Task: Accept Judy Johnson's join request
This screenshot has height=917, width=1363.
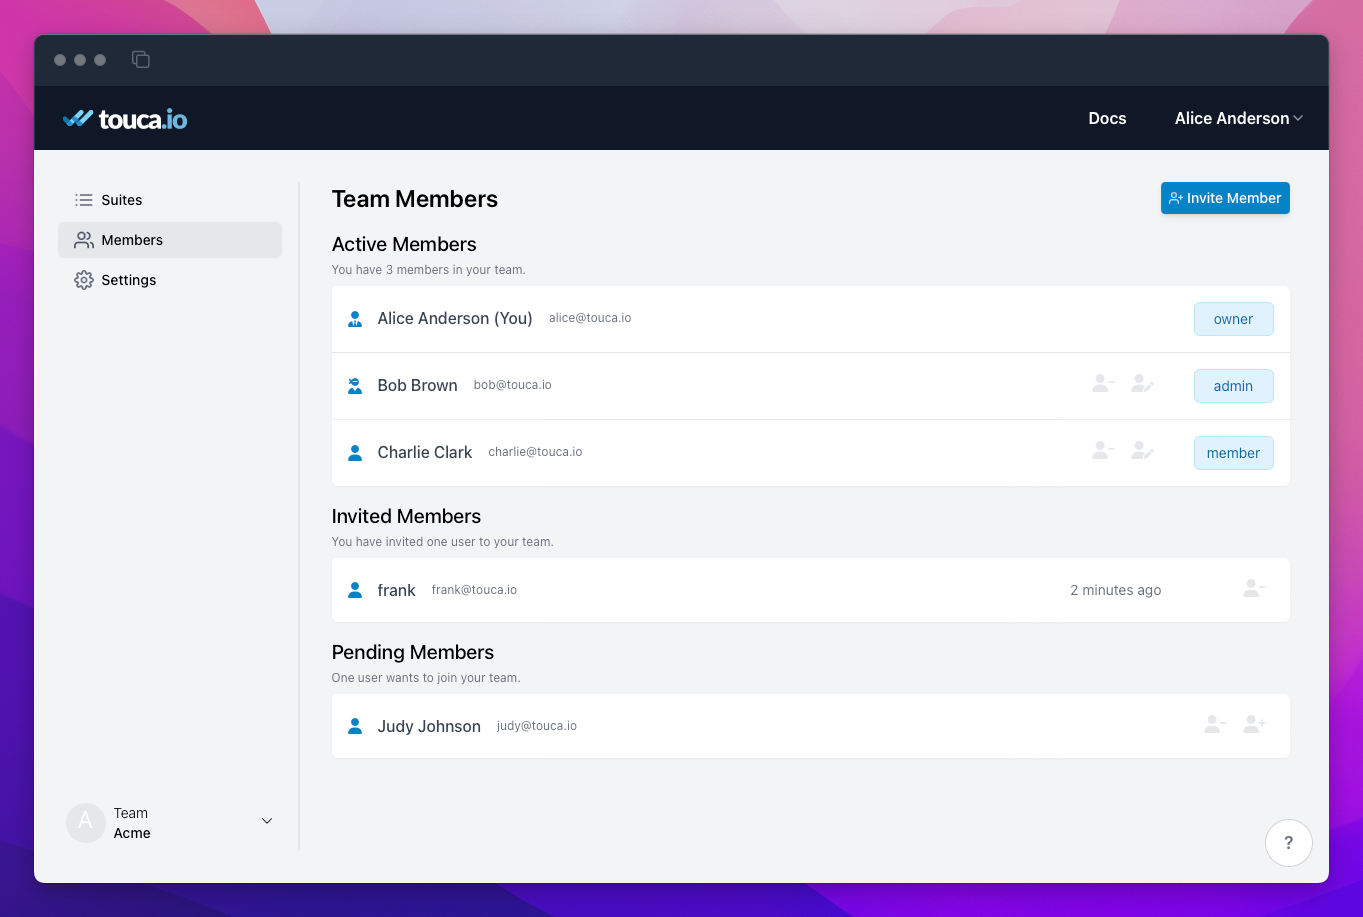Action: pos(1254,724)
